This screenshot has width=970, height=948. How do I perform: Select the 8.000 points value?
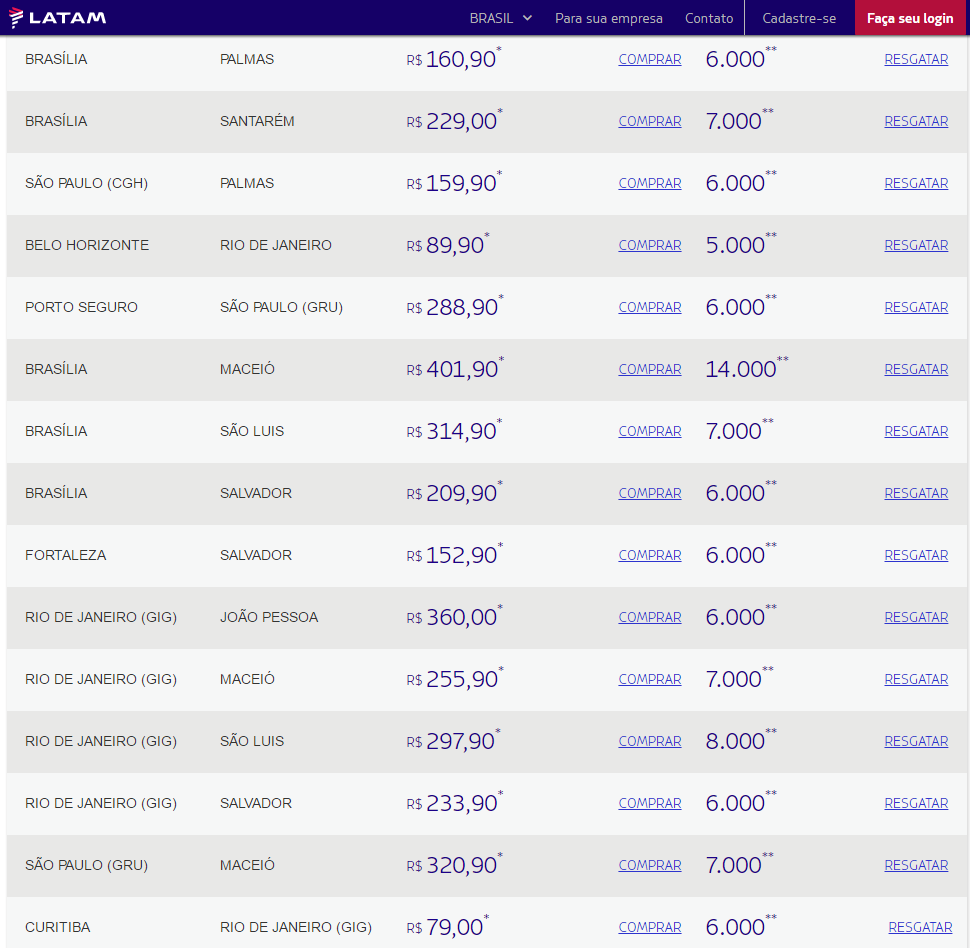pos(740,740)
